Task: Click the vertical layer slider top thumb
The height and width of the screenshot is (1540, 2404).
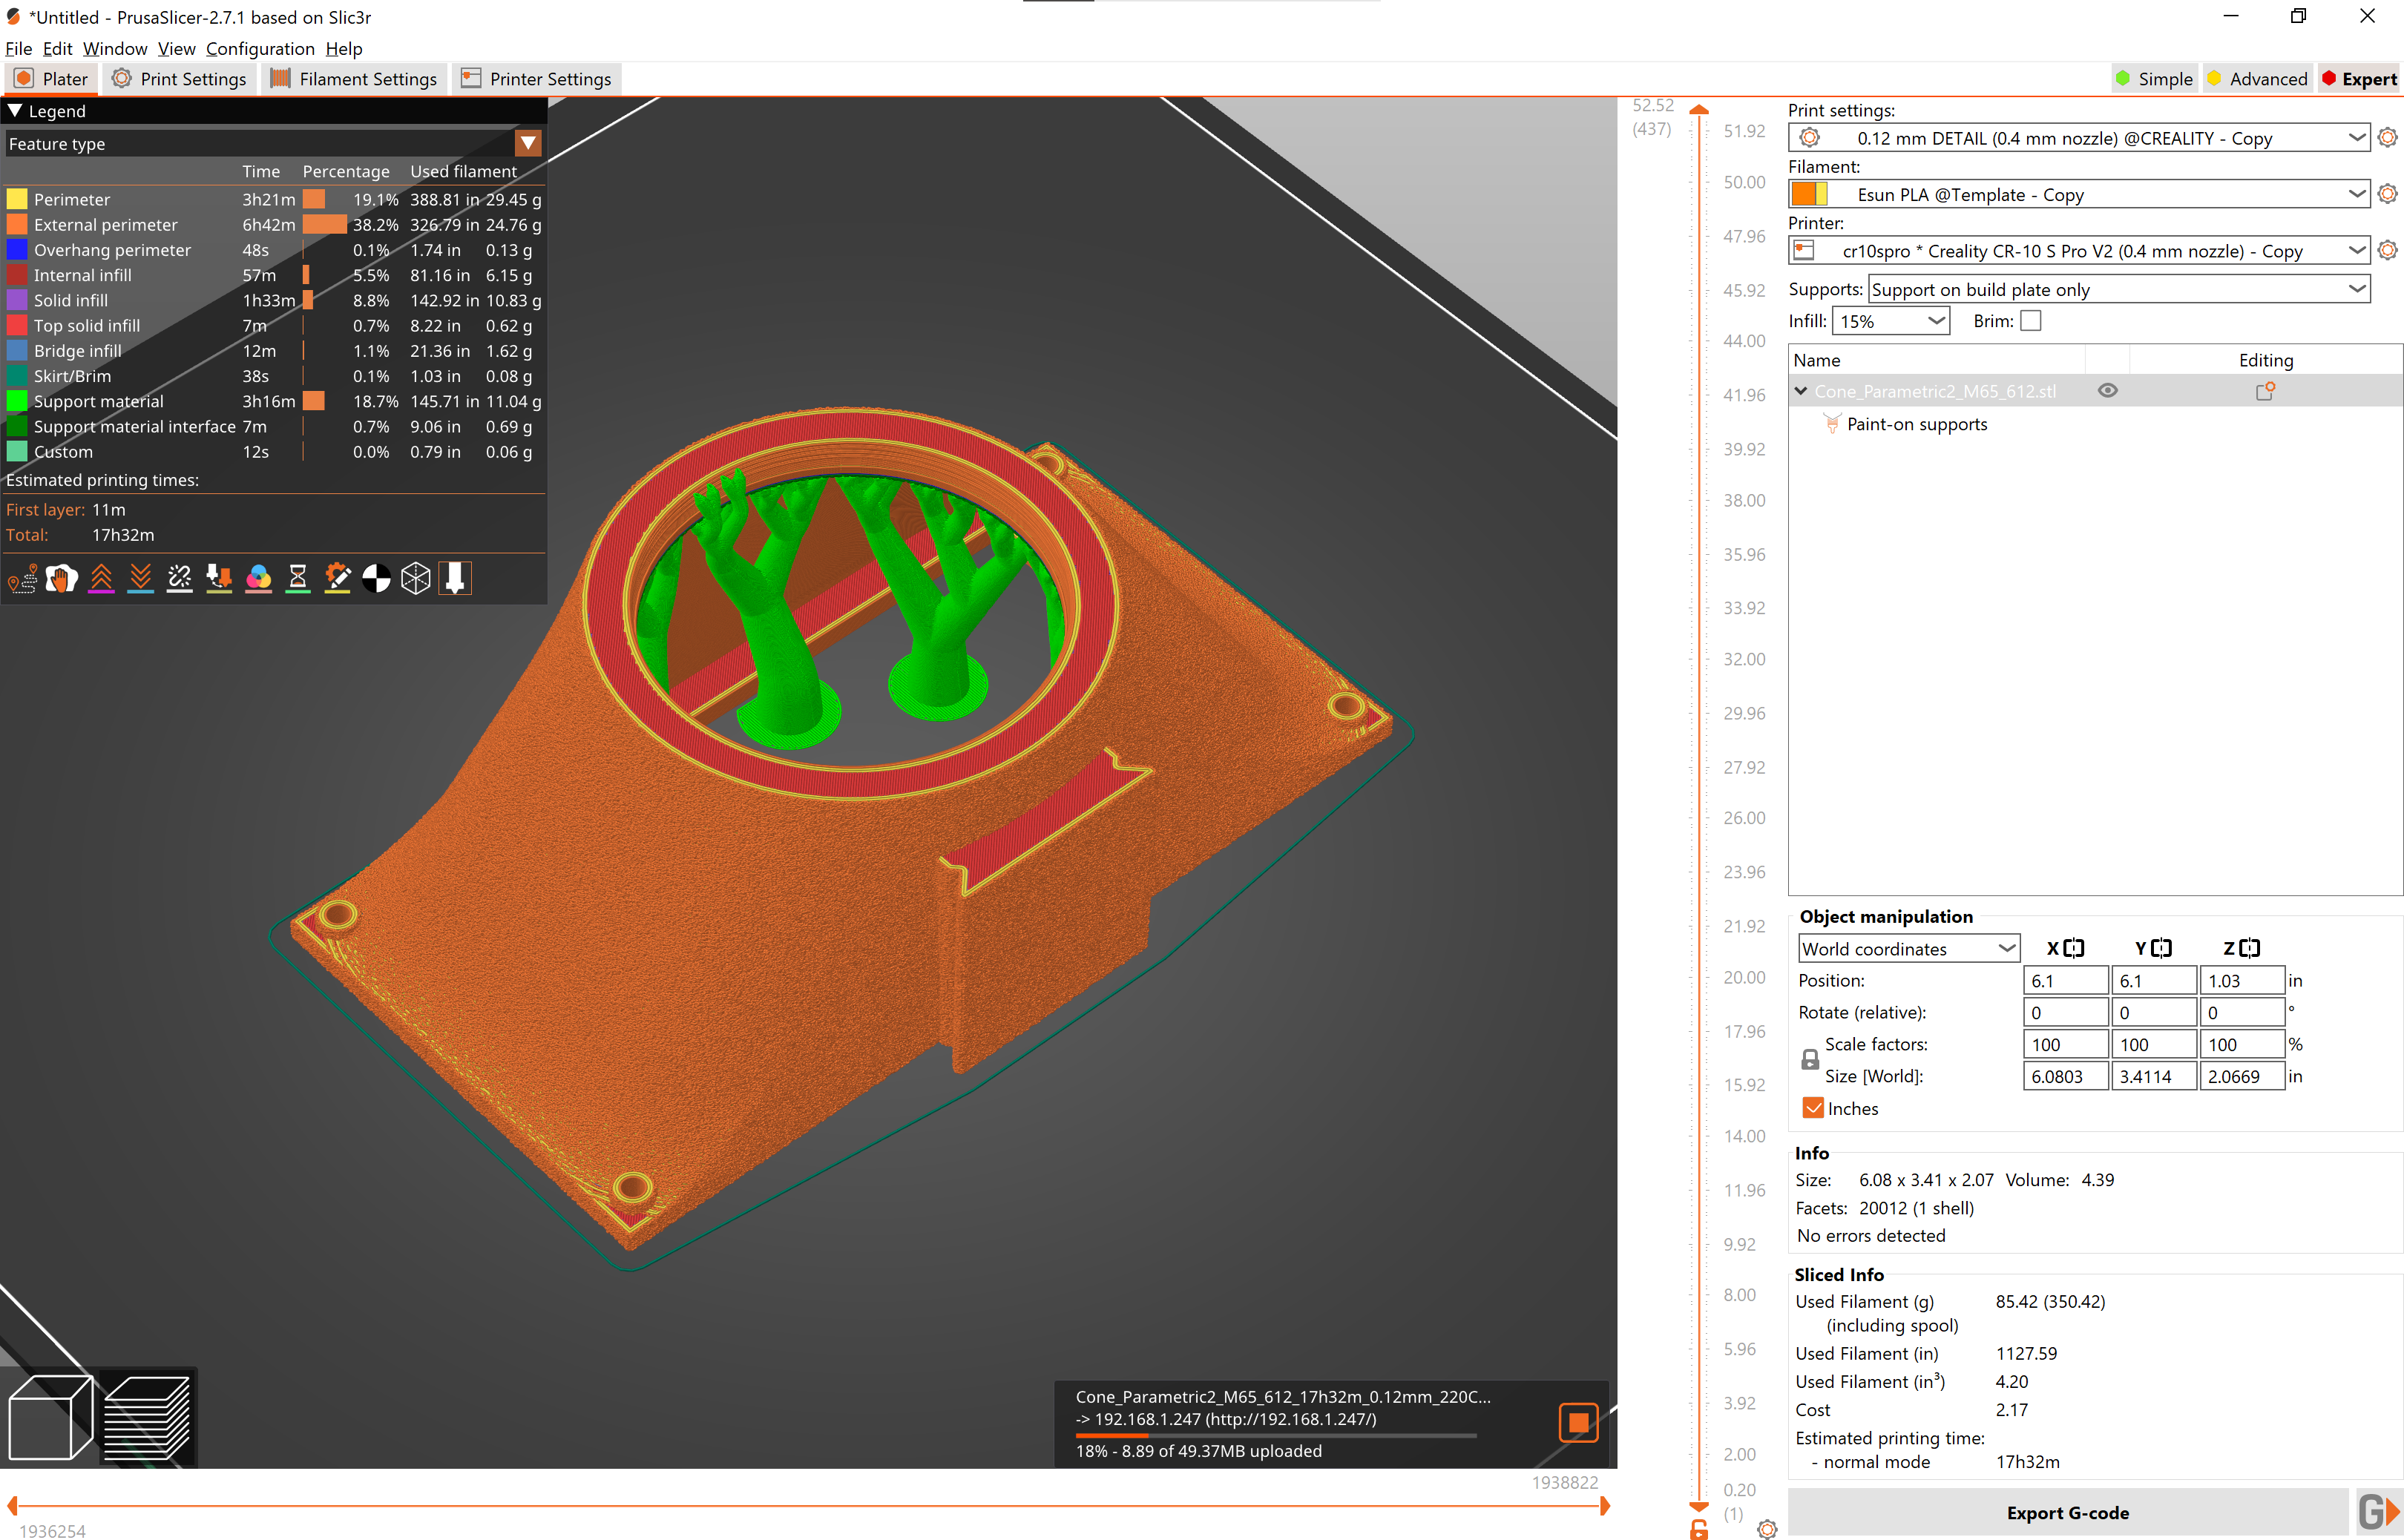Action: point(1699,110)
